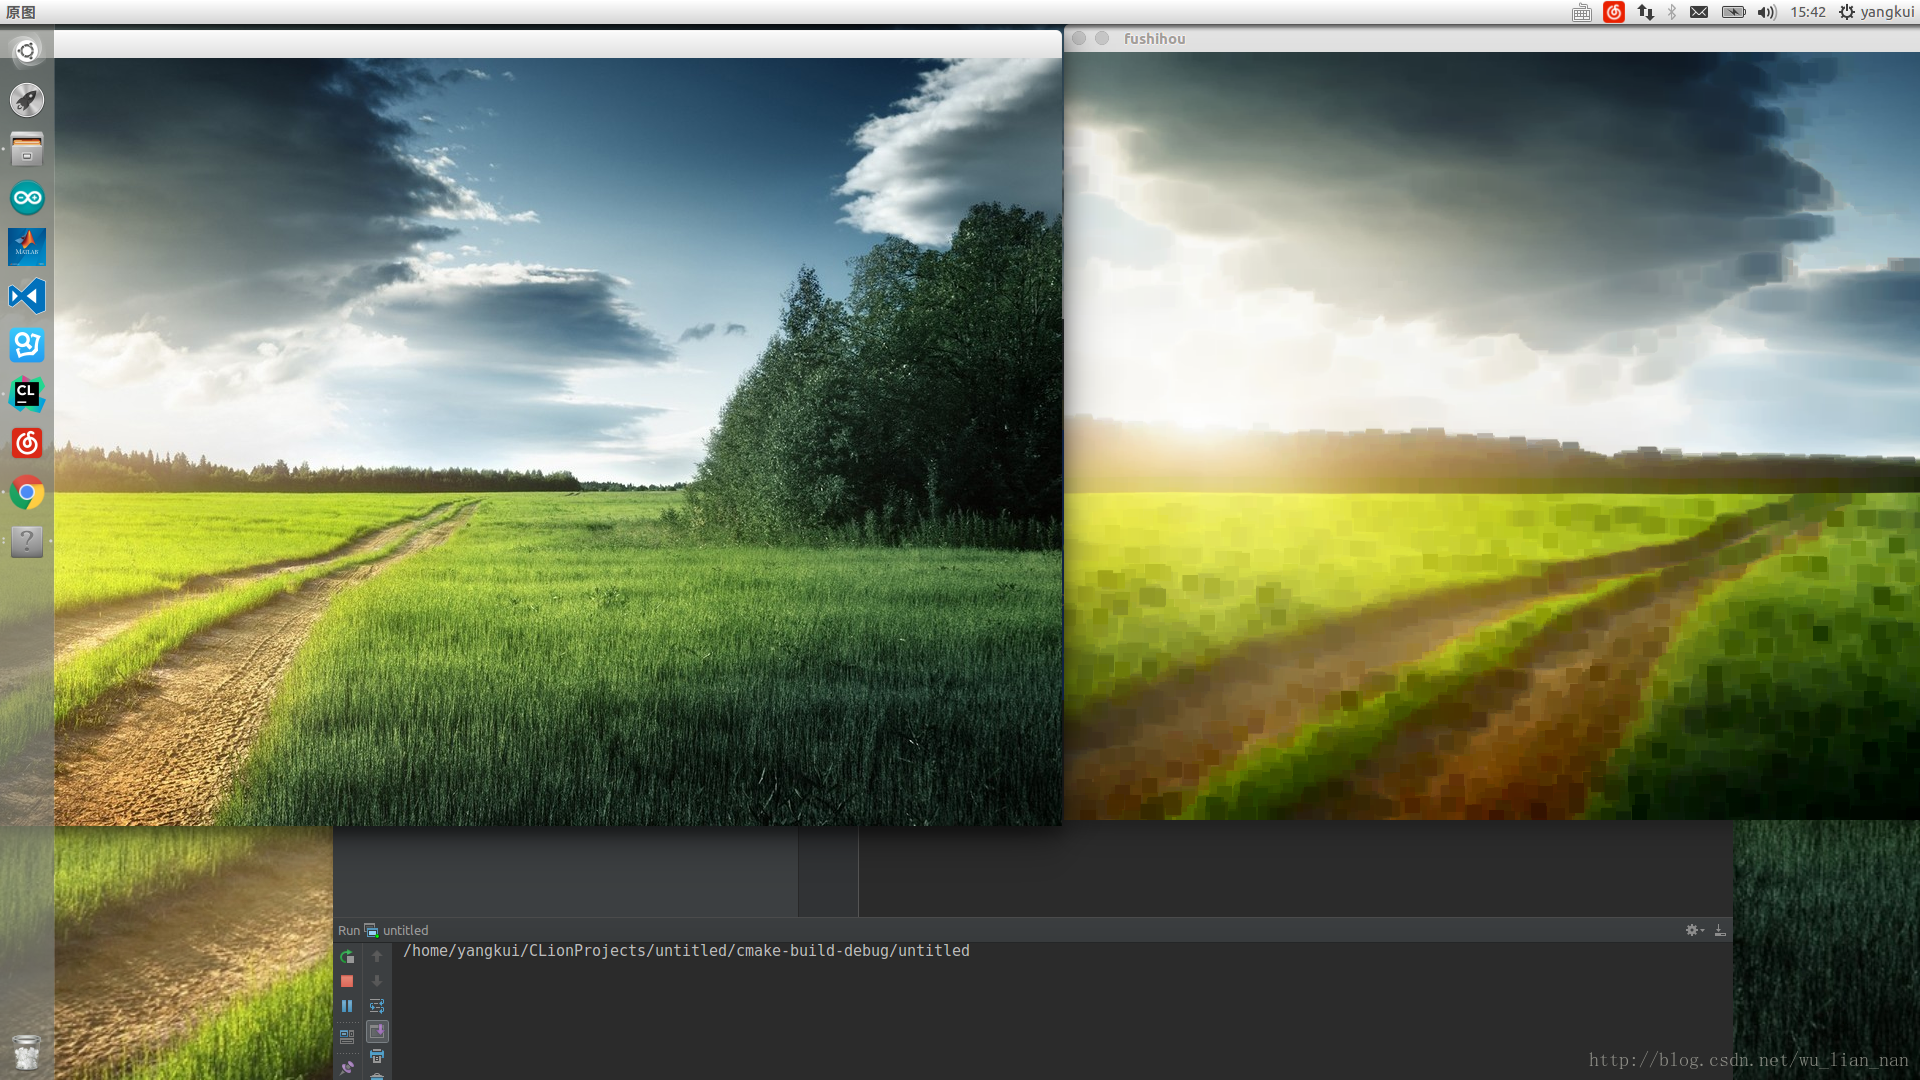
Task: Pin the Run tab
Action: 347,1067
